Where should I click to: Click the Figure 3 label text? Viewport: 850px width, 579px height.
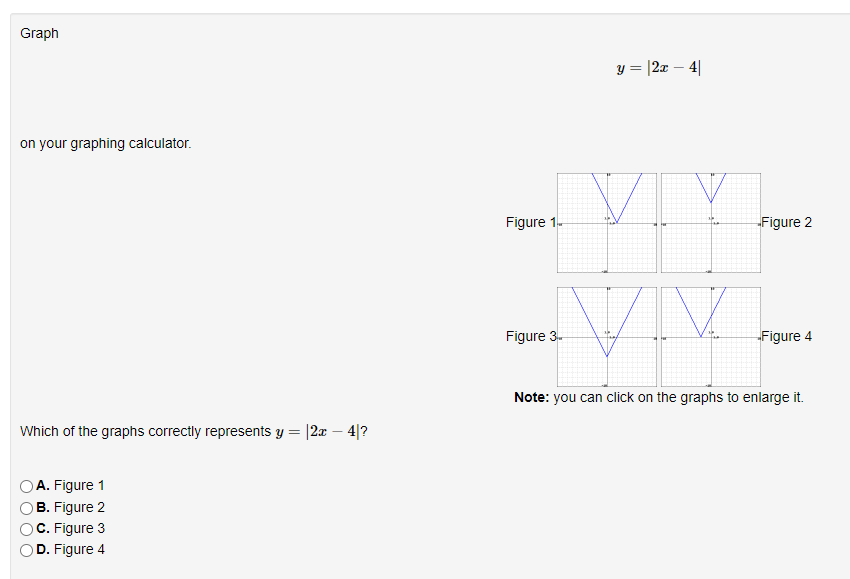pyautogui.click(x=529, y=336)
